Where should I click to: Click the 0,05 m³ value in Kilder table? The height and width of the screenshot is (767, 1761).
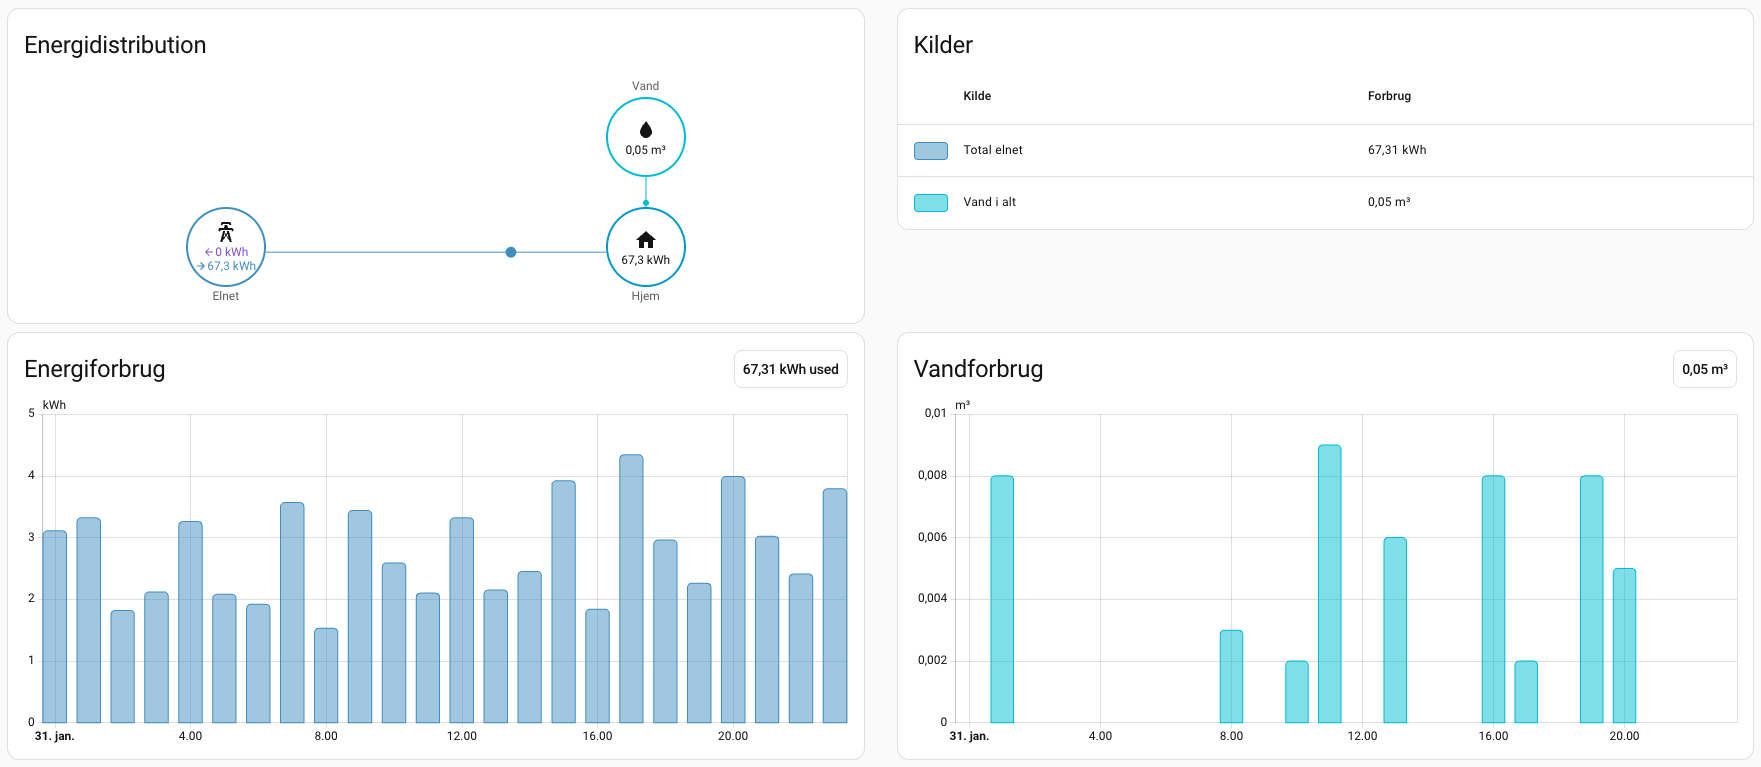1389,202
